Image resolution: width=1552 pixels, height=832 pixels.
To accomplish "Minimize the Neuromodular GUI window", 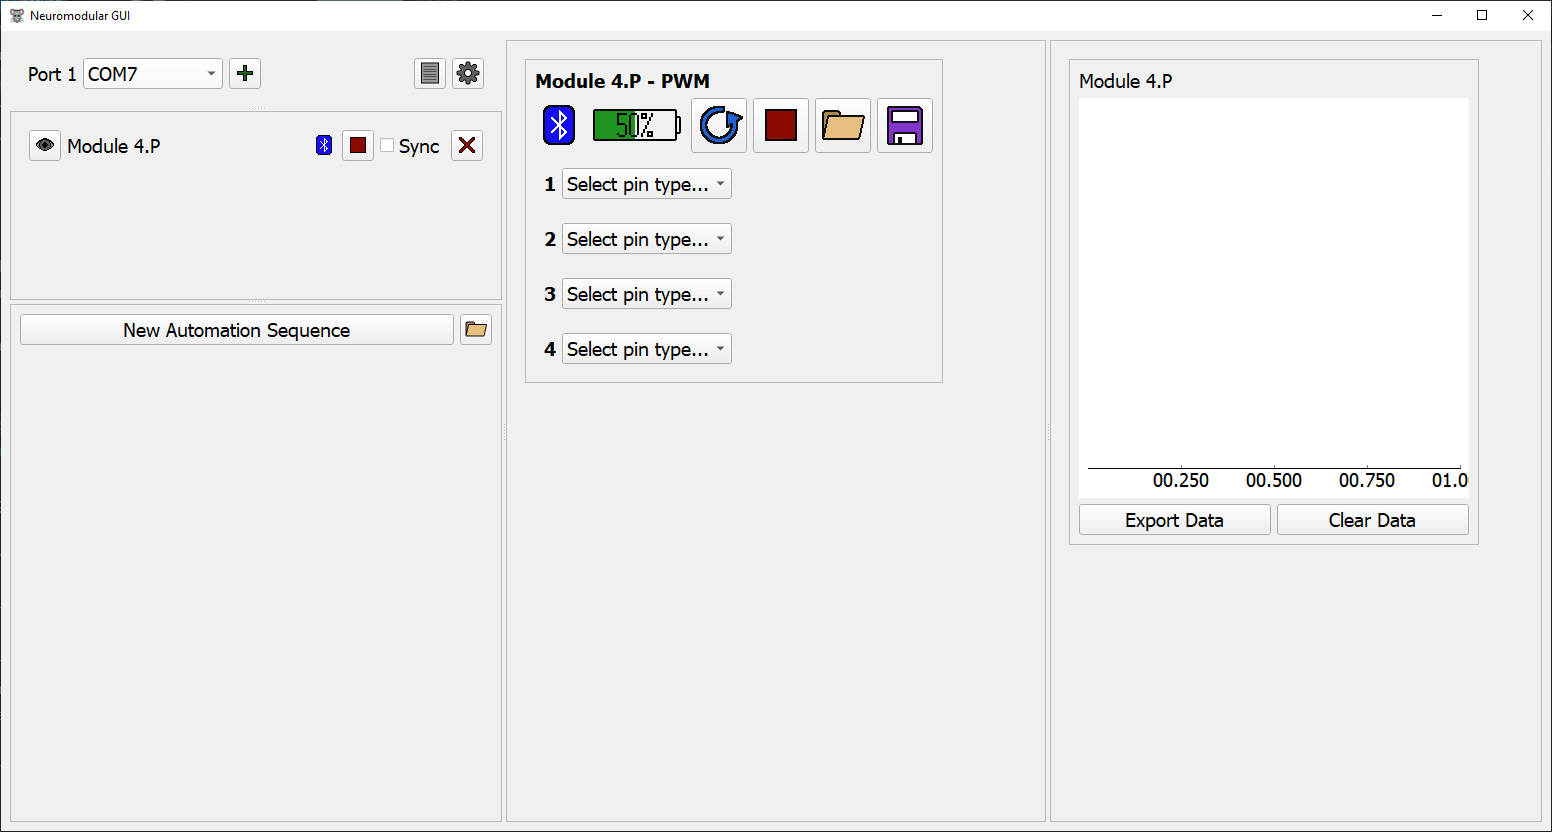I will (1437, 15).
